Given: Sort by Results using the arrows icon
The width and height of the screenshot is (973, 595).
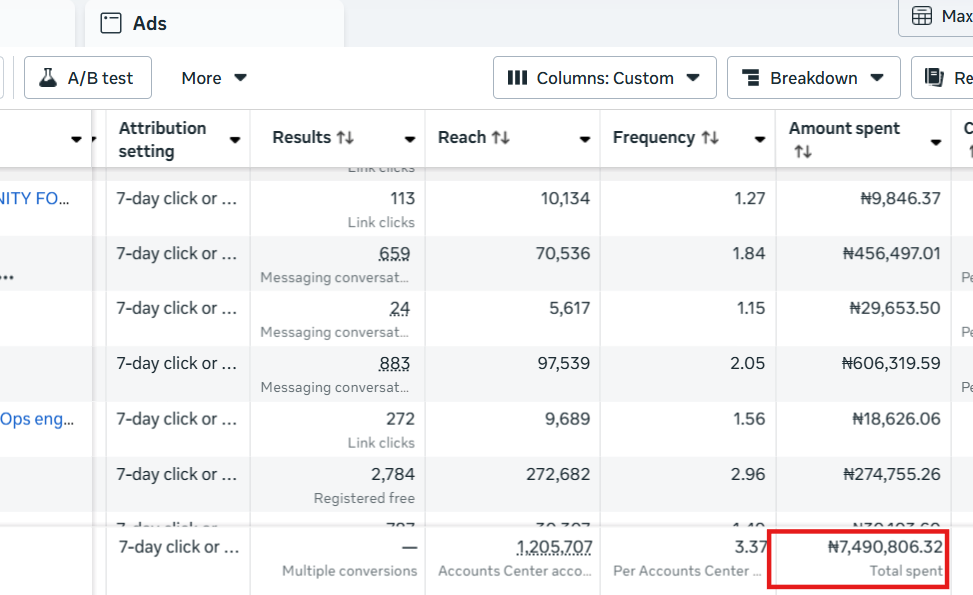Looking at the screenshot, I should click(x=345, y=138).
